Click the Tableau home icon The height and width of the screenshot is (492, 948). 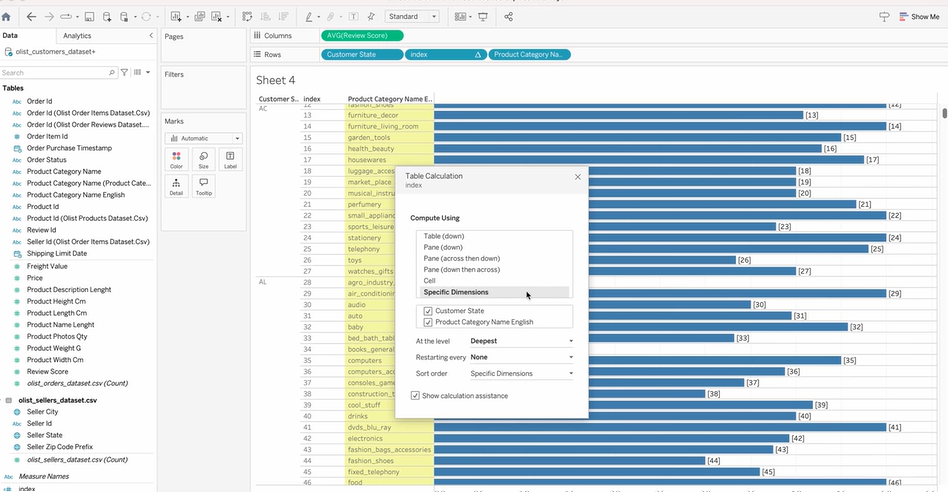[8, 17]
